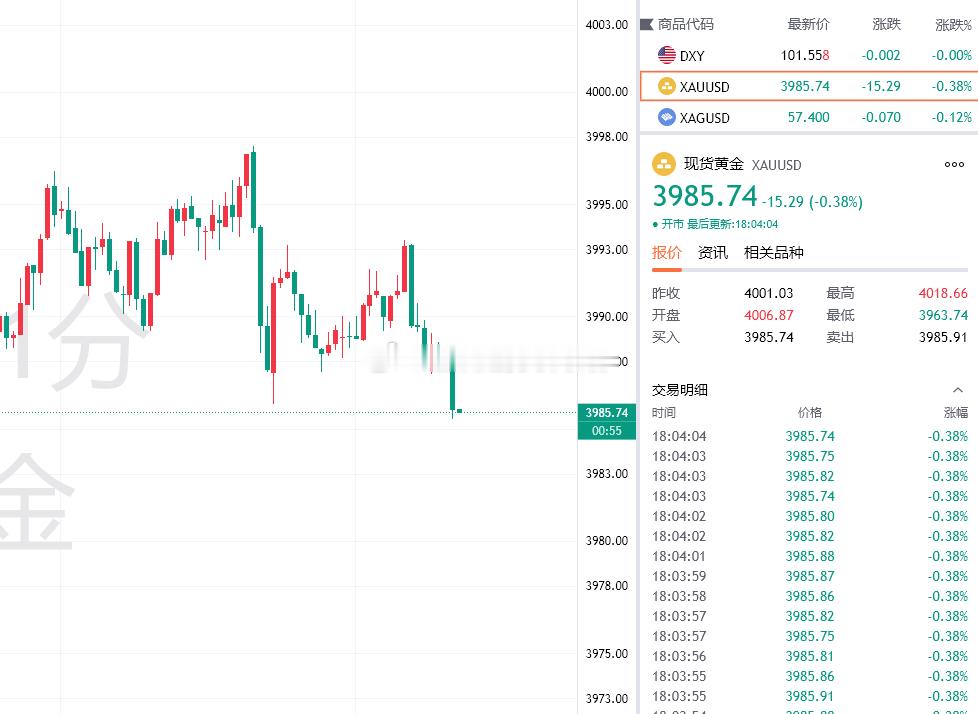Click the XAGUSD silver icon in watchlist

pos(667,117)
